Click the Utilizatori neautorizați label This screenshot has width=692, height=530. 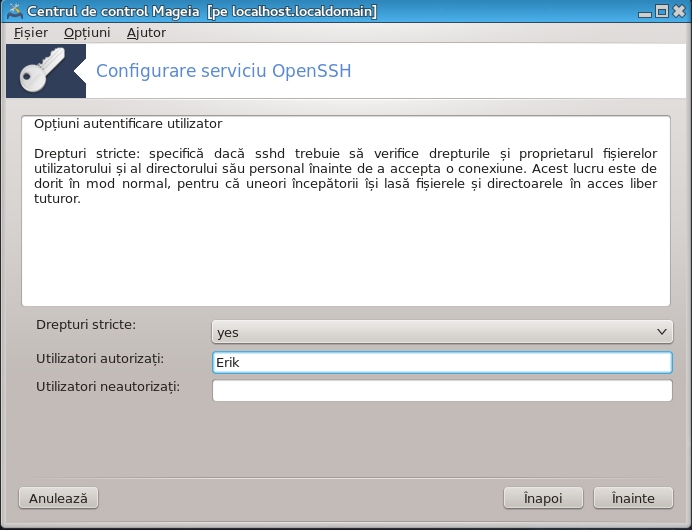pos(108,387)
